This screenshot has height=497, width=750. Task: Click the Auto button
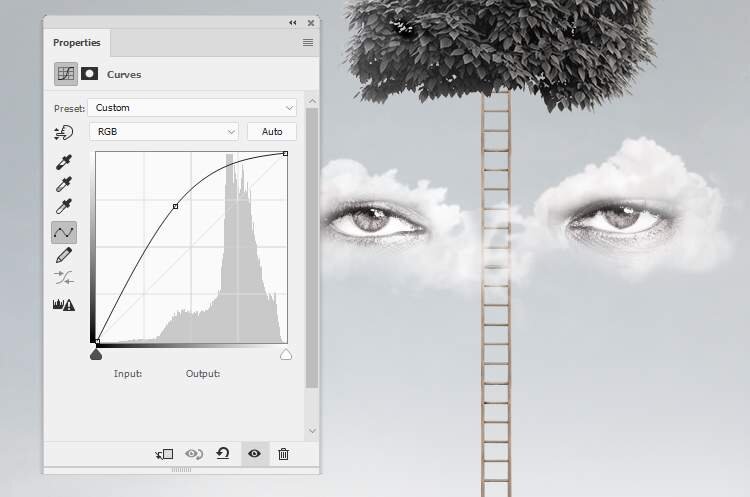[x=272, y=132]
